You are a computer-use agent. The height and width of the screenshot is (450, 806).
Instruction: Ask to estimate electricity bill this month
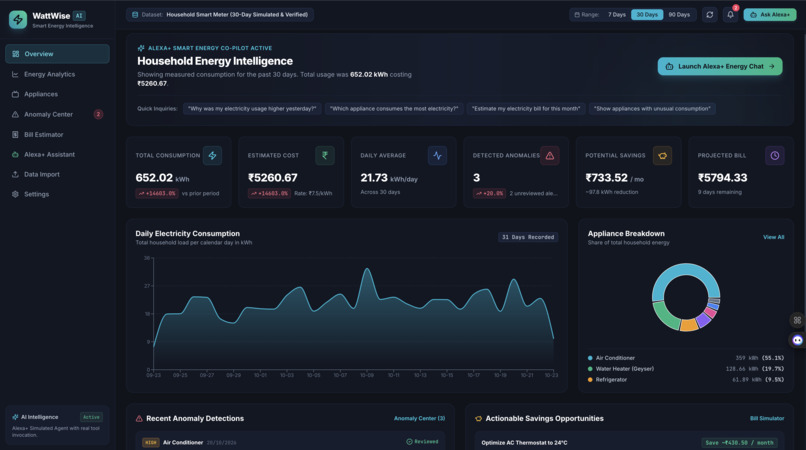[526, 109]
